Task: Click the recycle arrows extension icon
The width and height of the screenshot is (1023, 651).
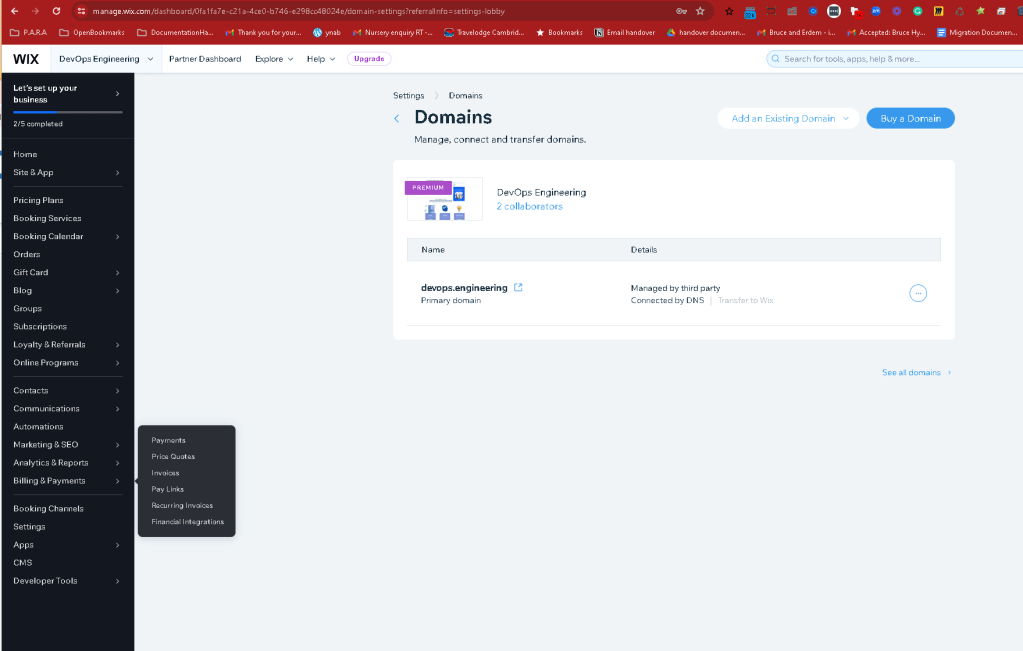Action: coord(959,12)
